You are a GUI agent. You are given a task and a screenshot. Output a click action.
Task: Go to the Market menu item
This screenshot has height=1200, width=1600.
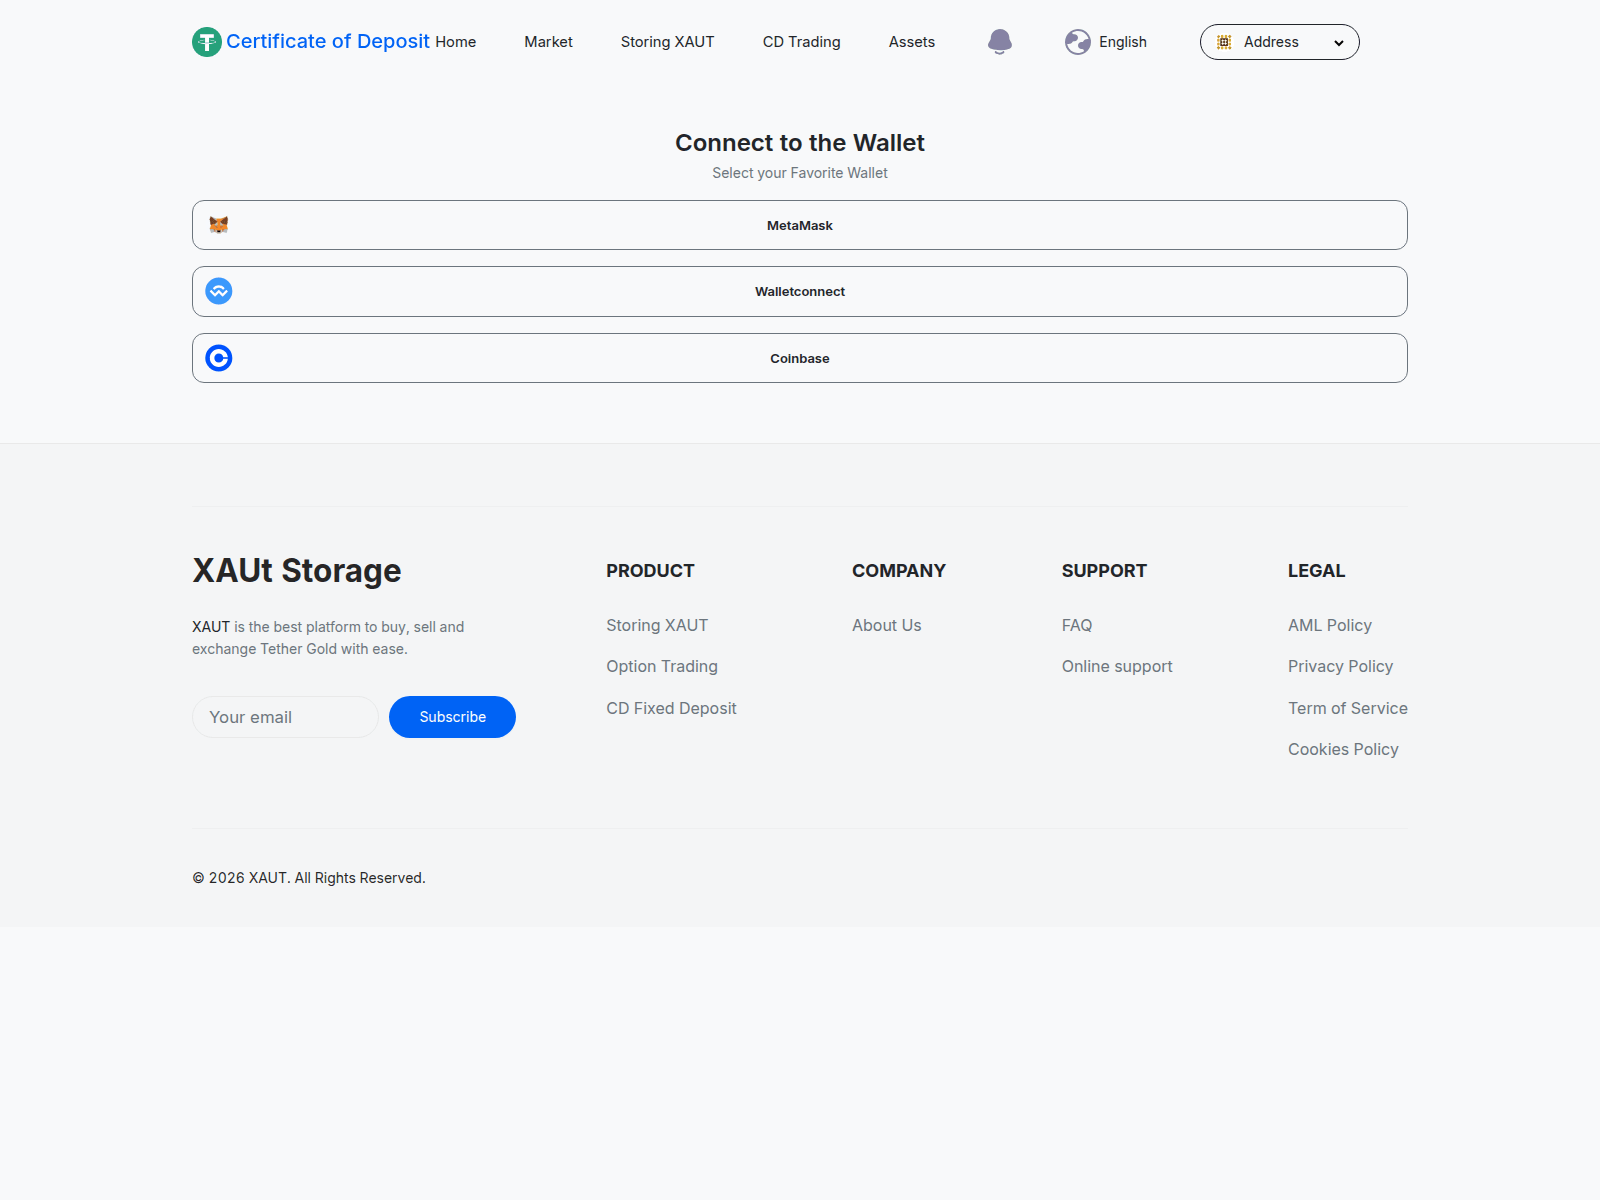[x=548, y=42]
